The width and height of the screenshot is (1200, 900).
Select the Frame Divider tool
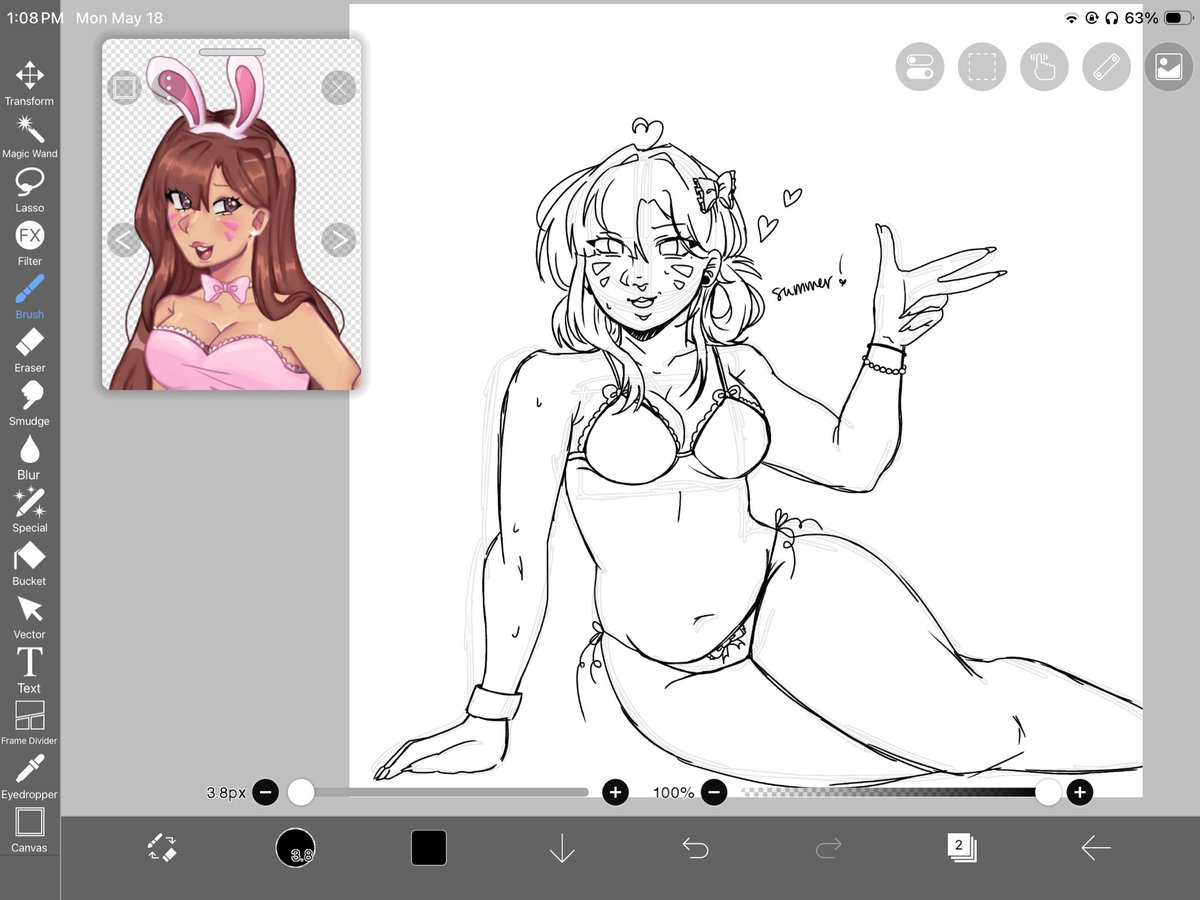pos(29,723)
